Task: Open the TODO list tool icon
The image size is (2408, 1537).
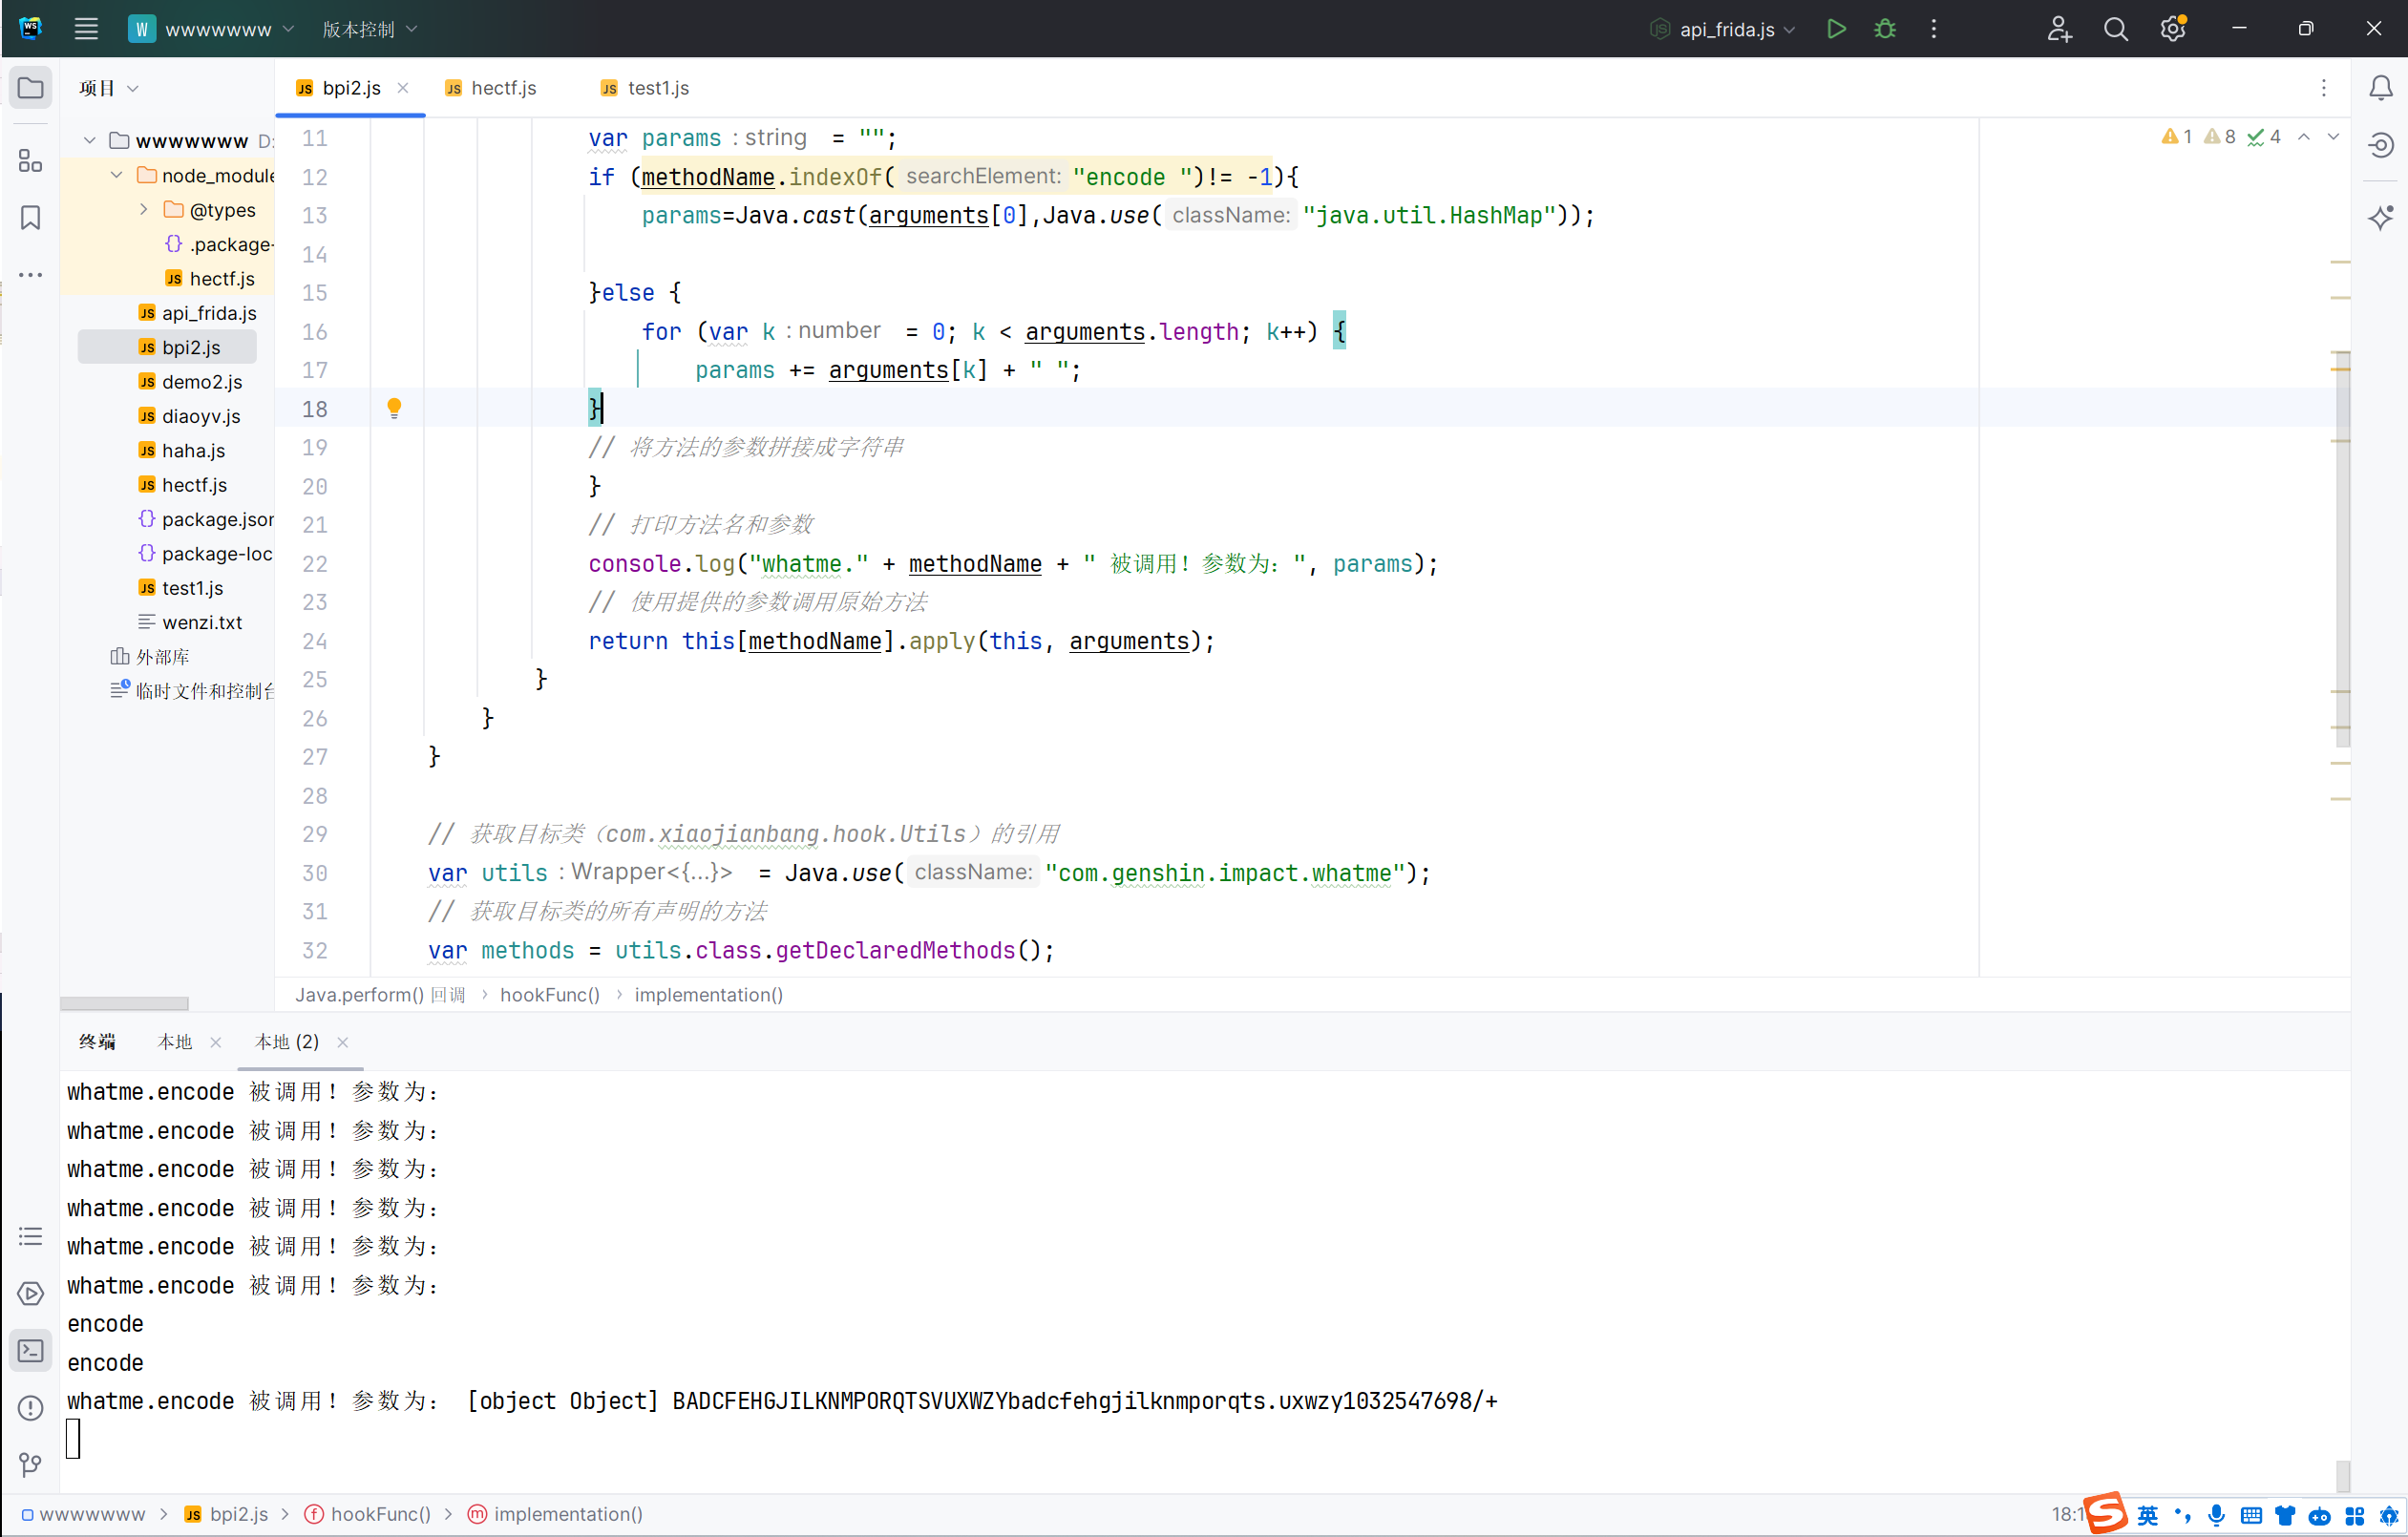Action: (31, 1237)
